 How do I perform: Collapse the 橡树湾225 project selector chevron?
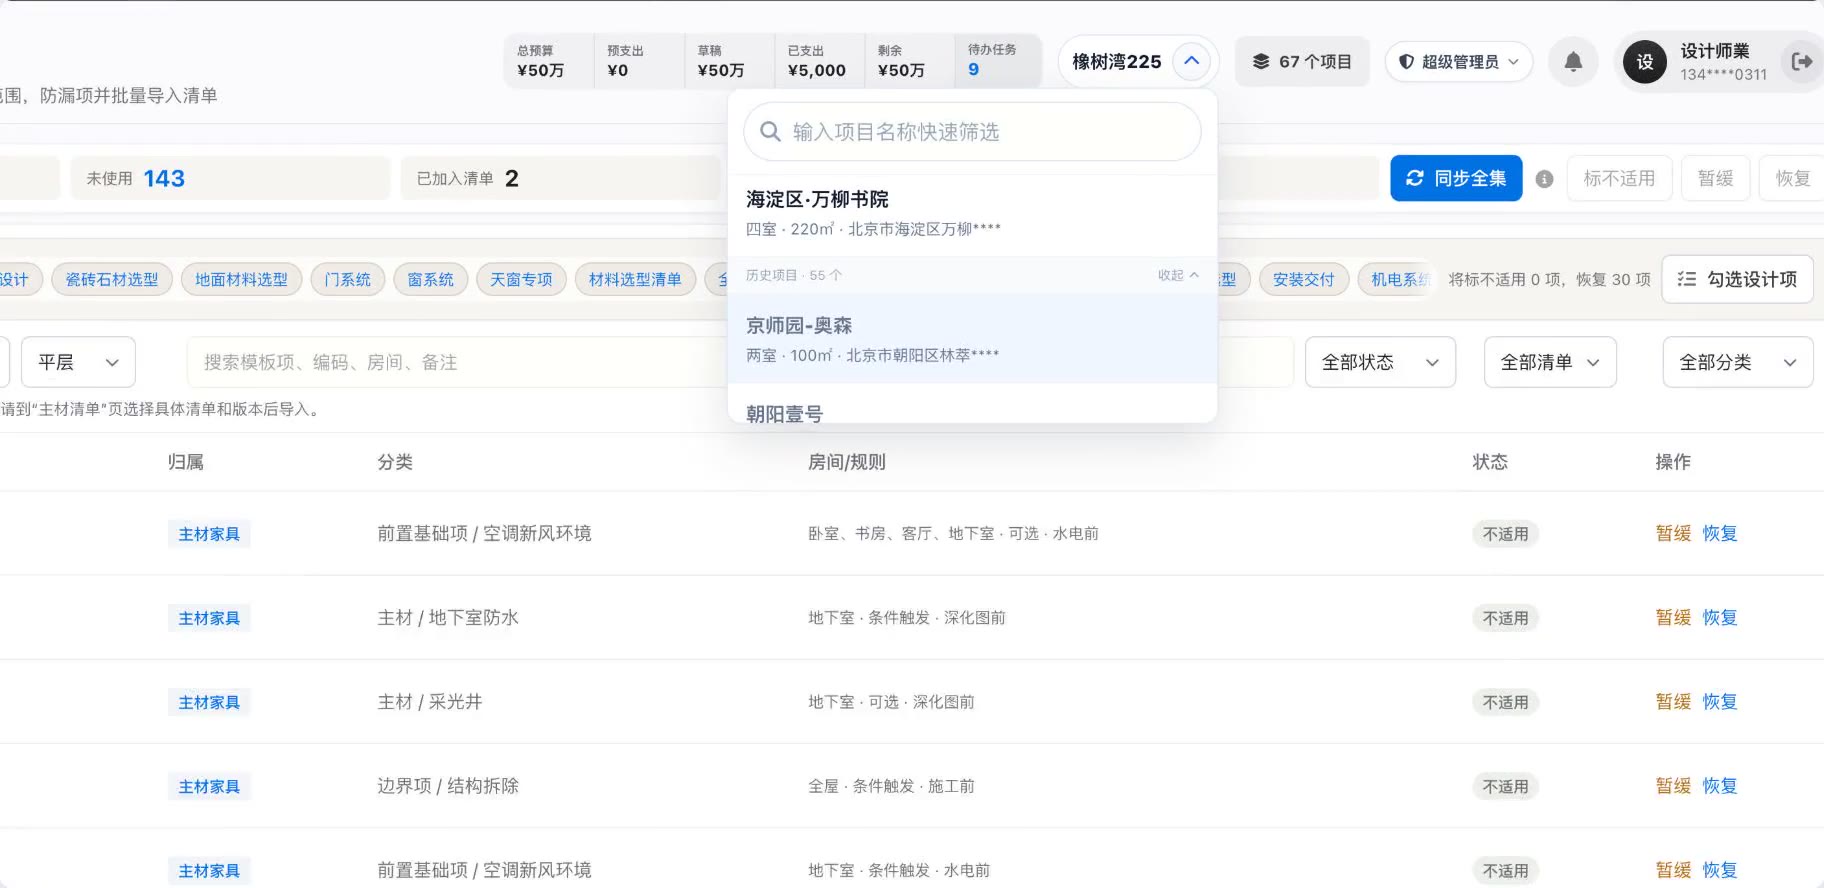1191,61
